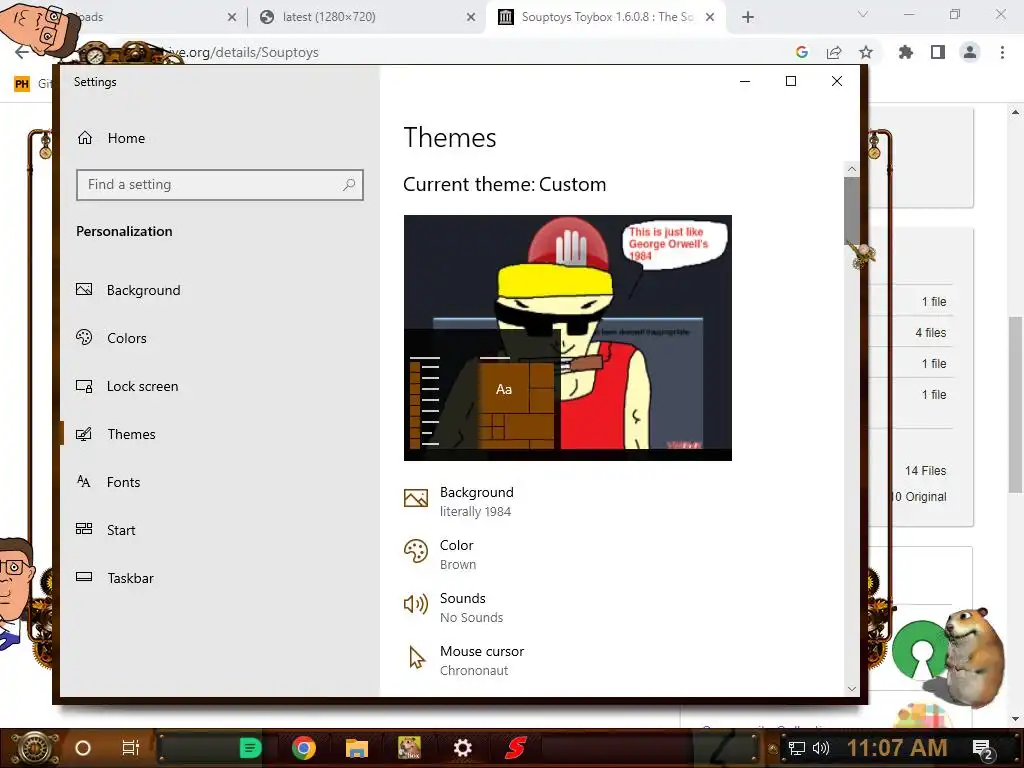
Task: Open Taskbar settings page
Action: click(x=115, y=578)
